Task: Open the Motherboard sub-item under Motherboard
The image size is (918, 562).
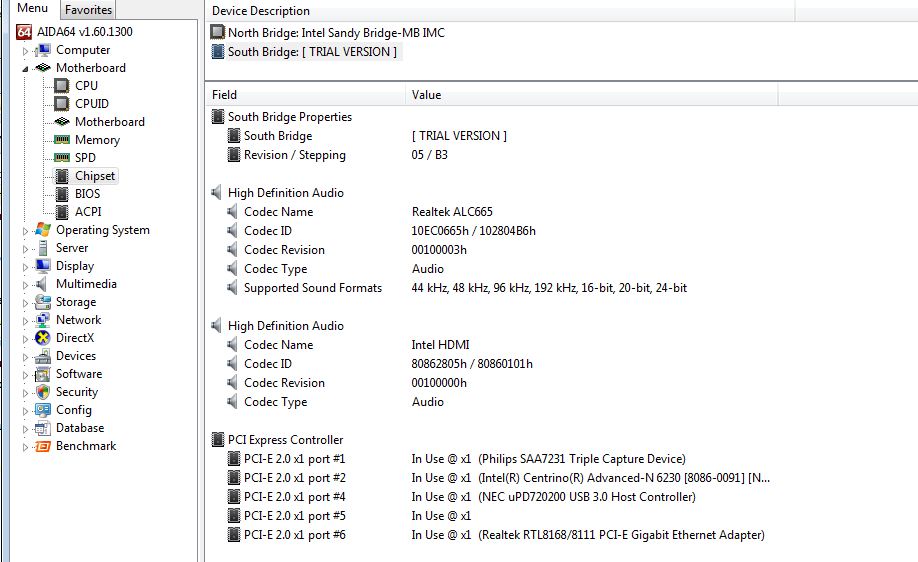Action: click(x=109, y=122)
